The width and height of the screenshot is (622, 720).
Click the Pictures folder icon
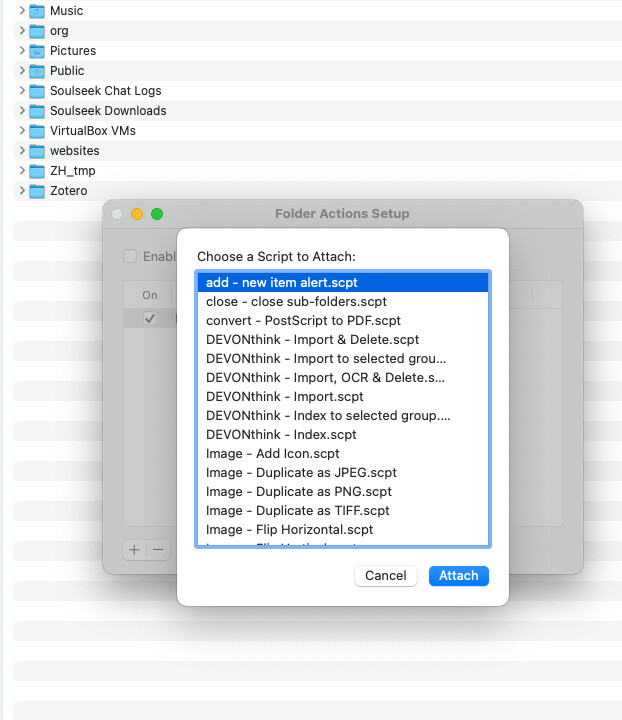coord(37,51)
